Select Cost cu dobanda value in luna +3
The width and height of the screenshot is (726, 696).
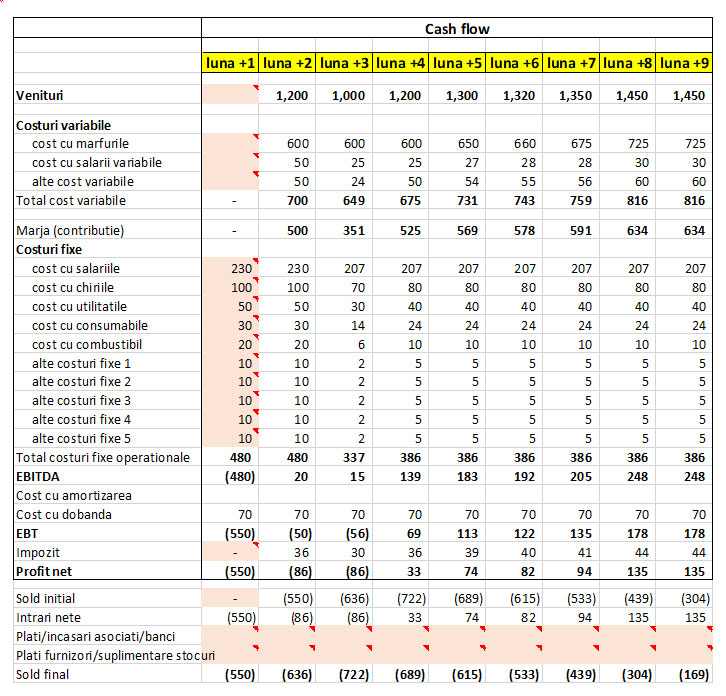pos(344,515)
